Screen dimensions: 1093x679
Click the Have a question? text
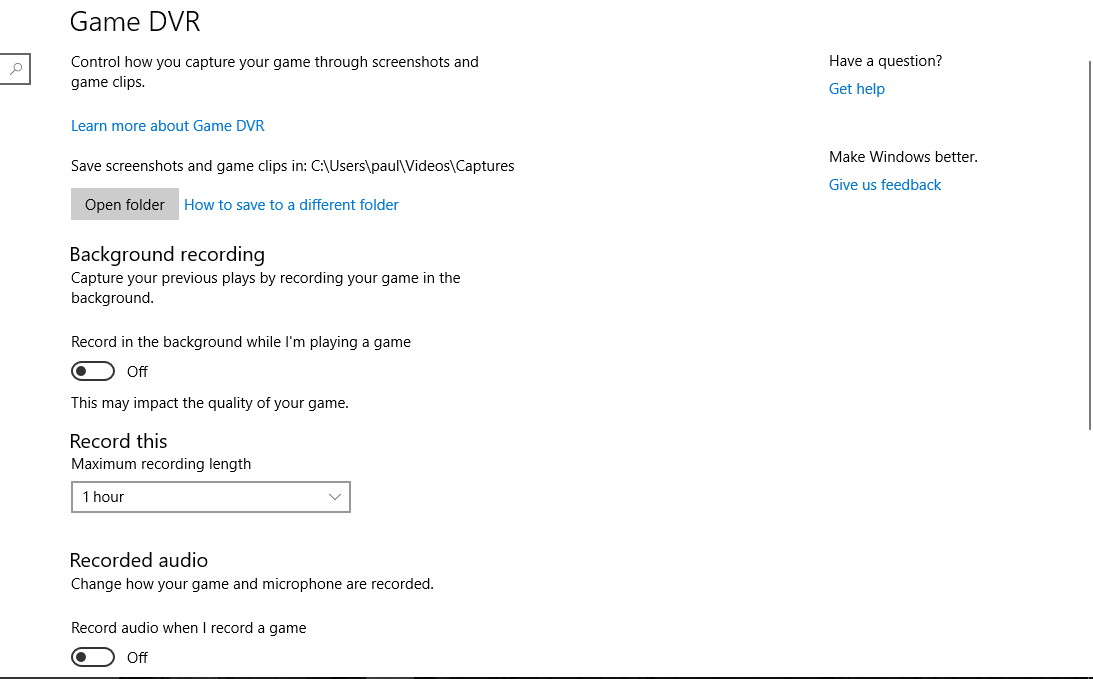click(x=885, y=61)
